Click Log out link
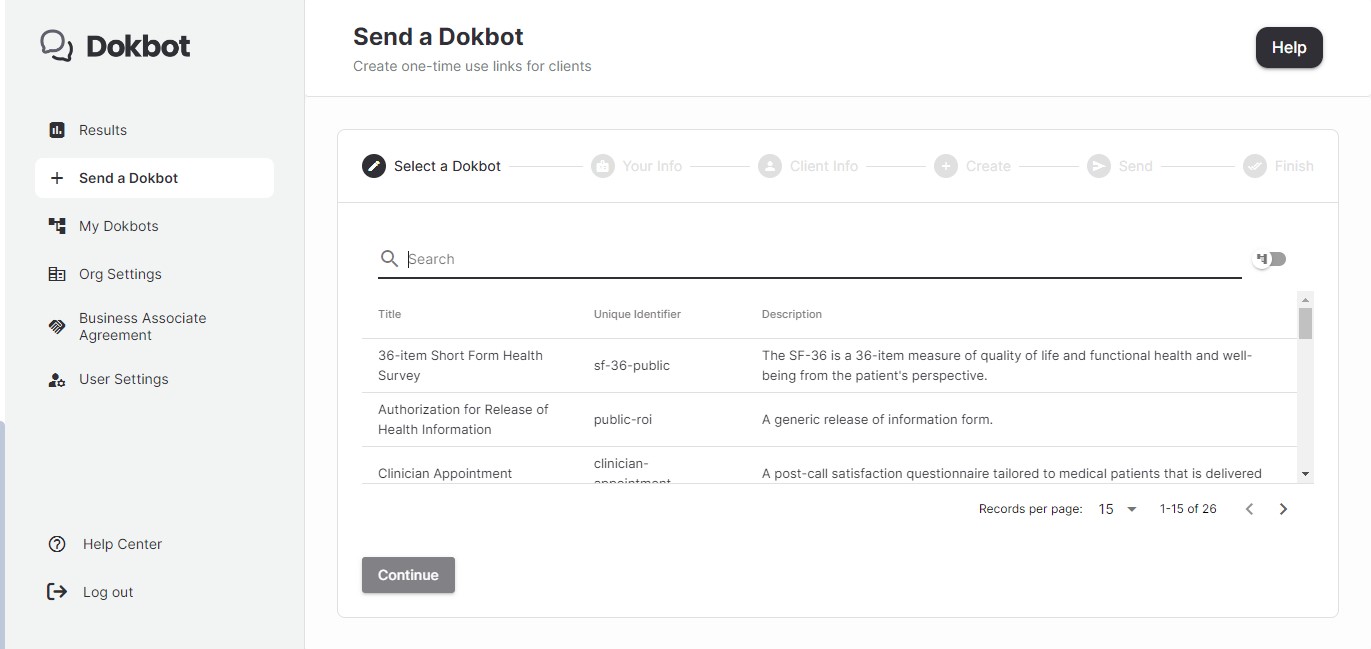The image size is (1371, 649). 108,592
